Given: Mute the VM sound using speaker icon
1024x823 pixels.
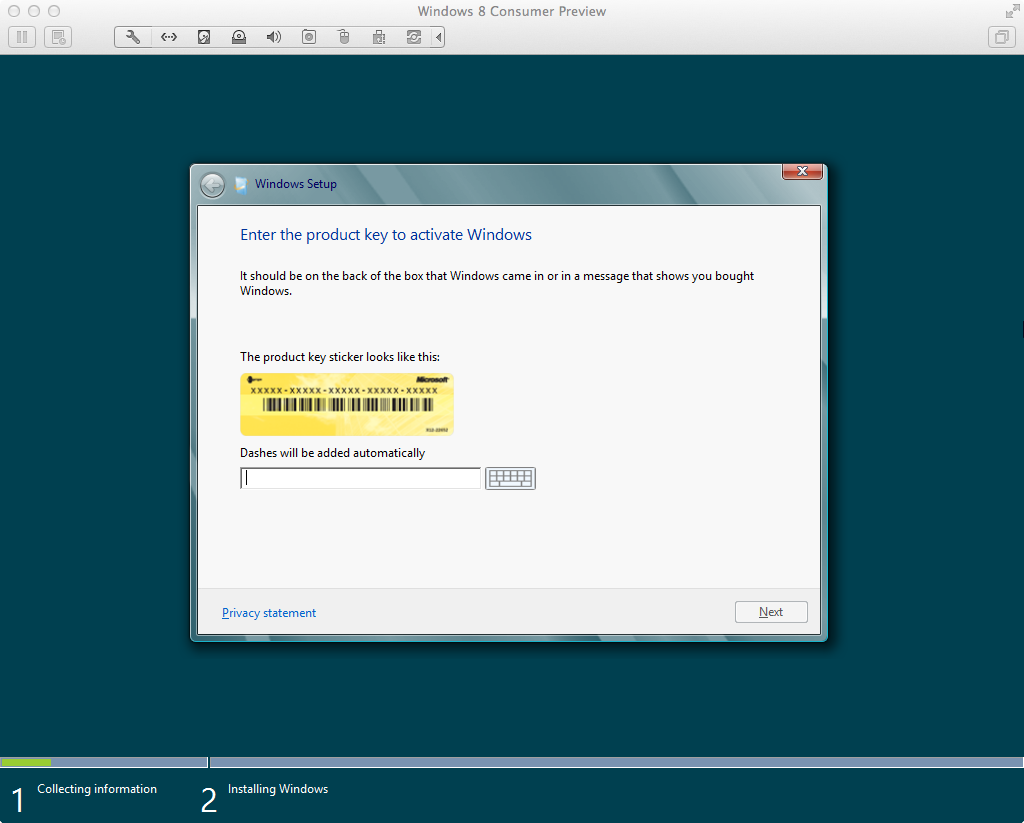Looking at the screenshot, I should [273, 36].
